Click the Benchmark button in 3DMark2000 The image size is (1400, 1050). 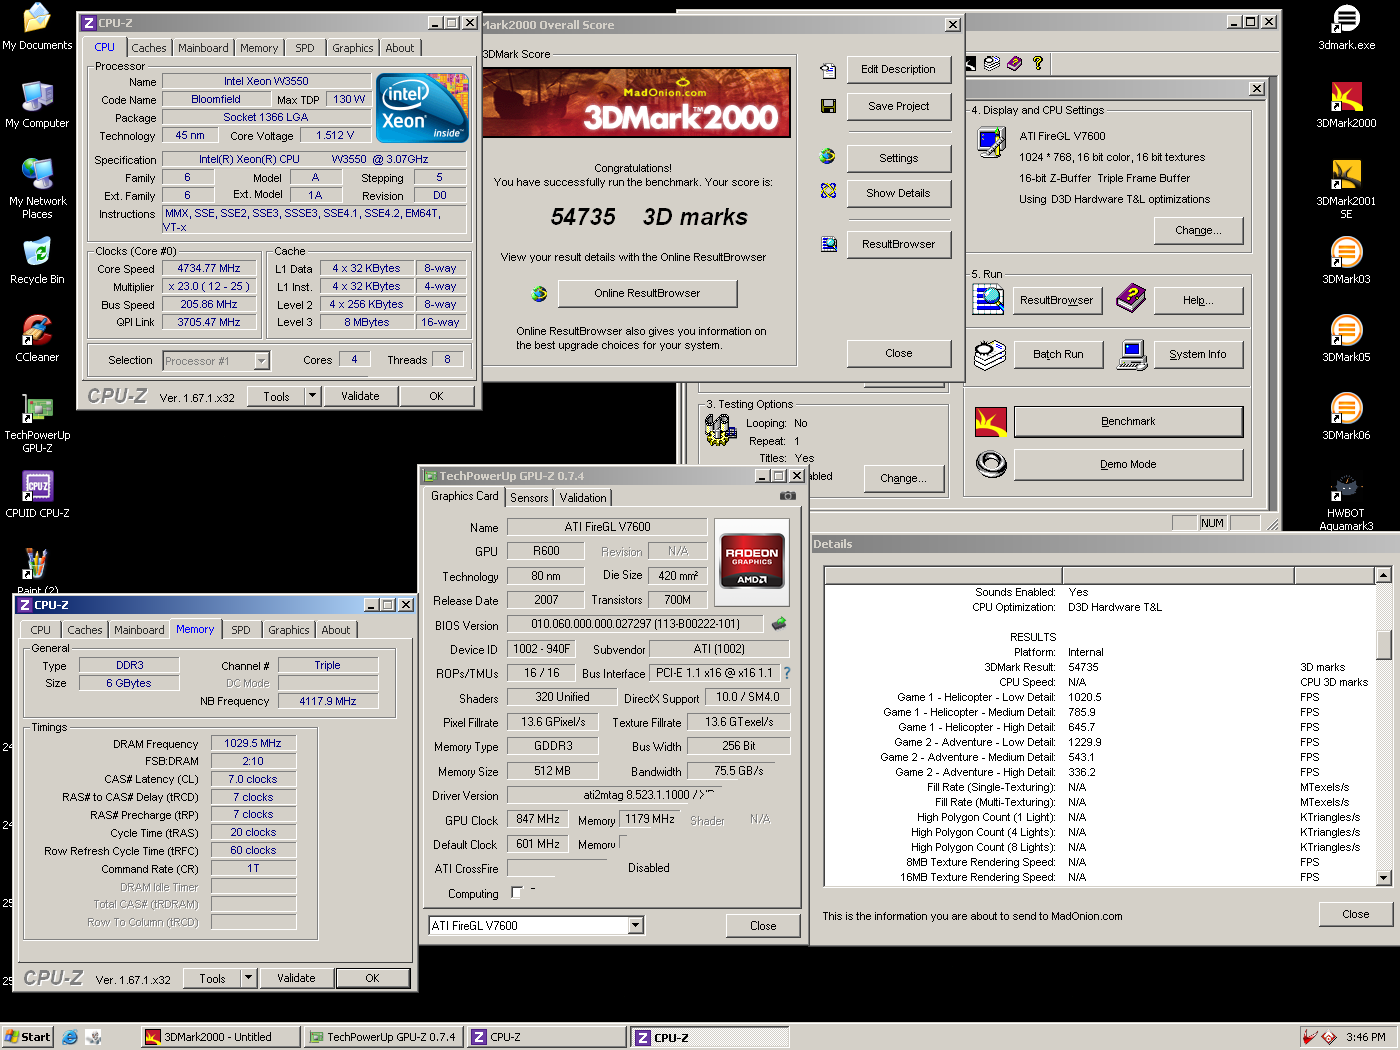(1128, 422)
